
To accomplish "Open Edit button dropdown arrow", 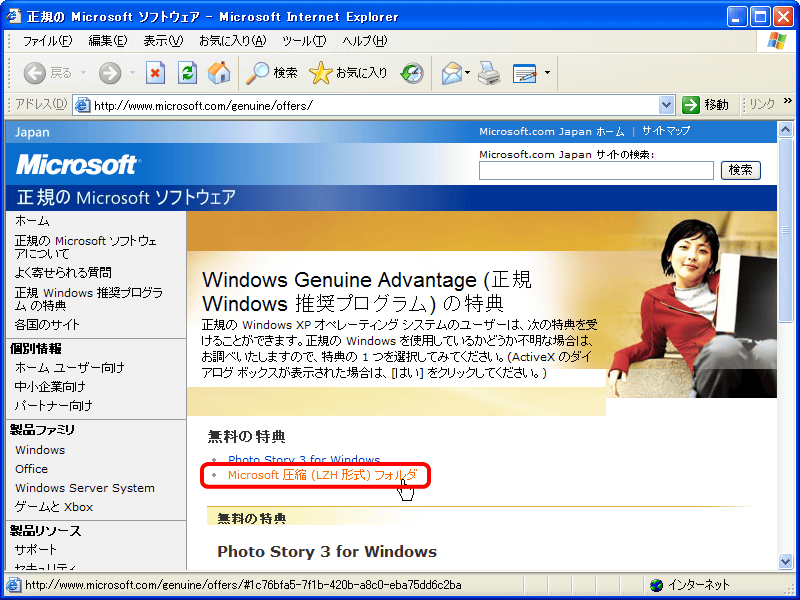I will tap(547, 73).
